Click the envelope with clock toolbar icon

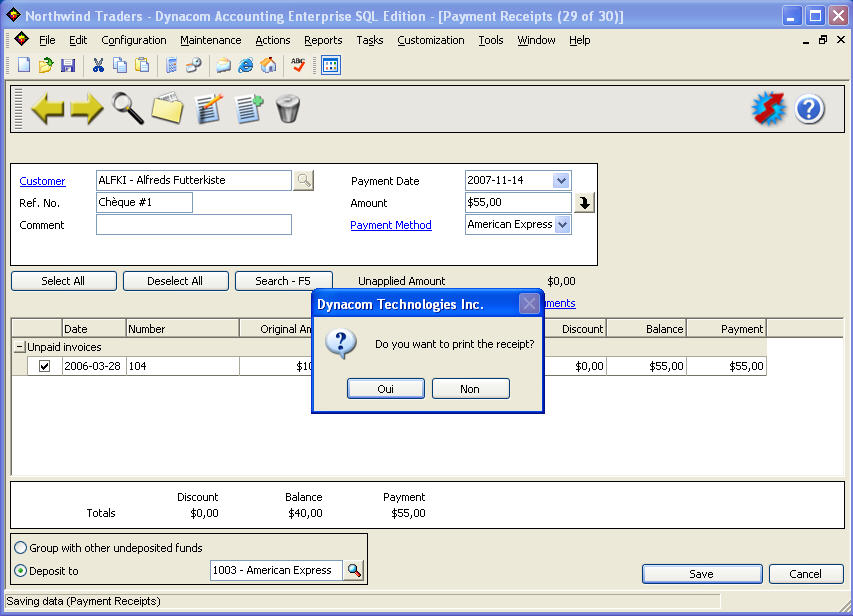194,65
